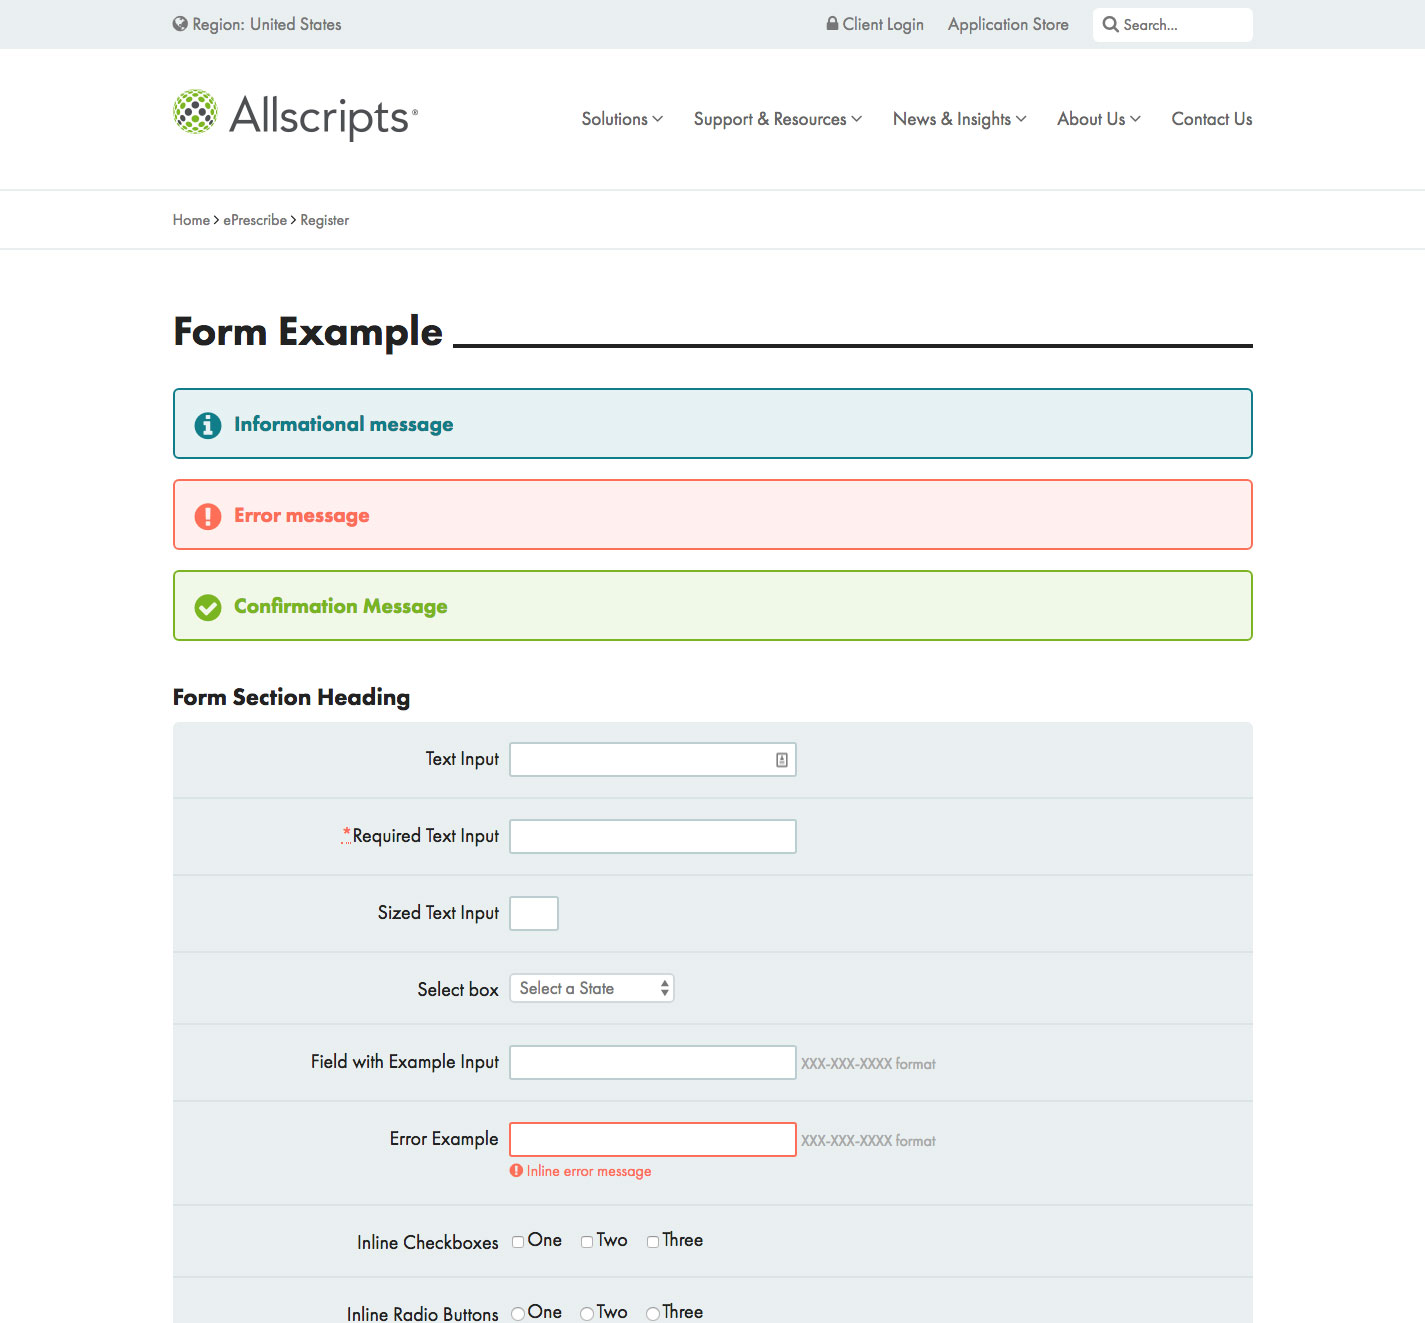Click the 'Sized Text Input' label
Screen dimensions: 1425x1323
438,913
